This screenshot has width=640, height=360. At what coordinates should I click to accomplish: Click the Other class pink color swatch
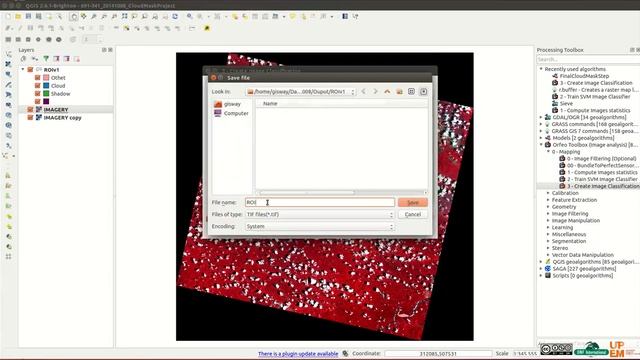[46, 78]
